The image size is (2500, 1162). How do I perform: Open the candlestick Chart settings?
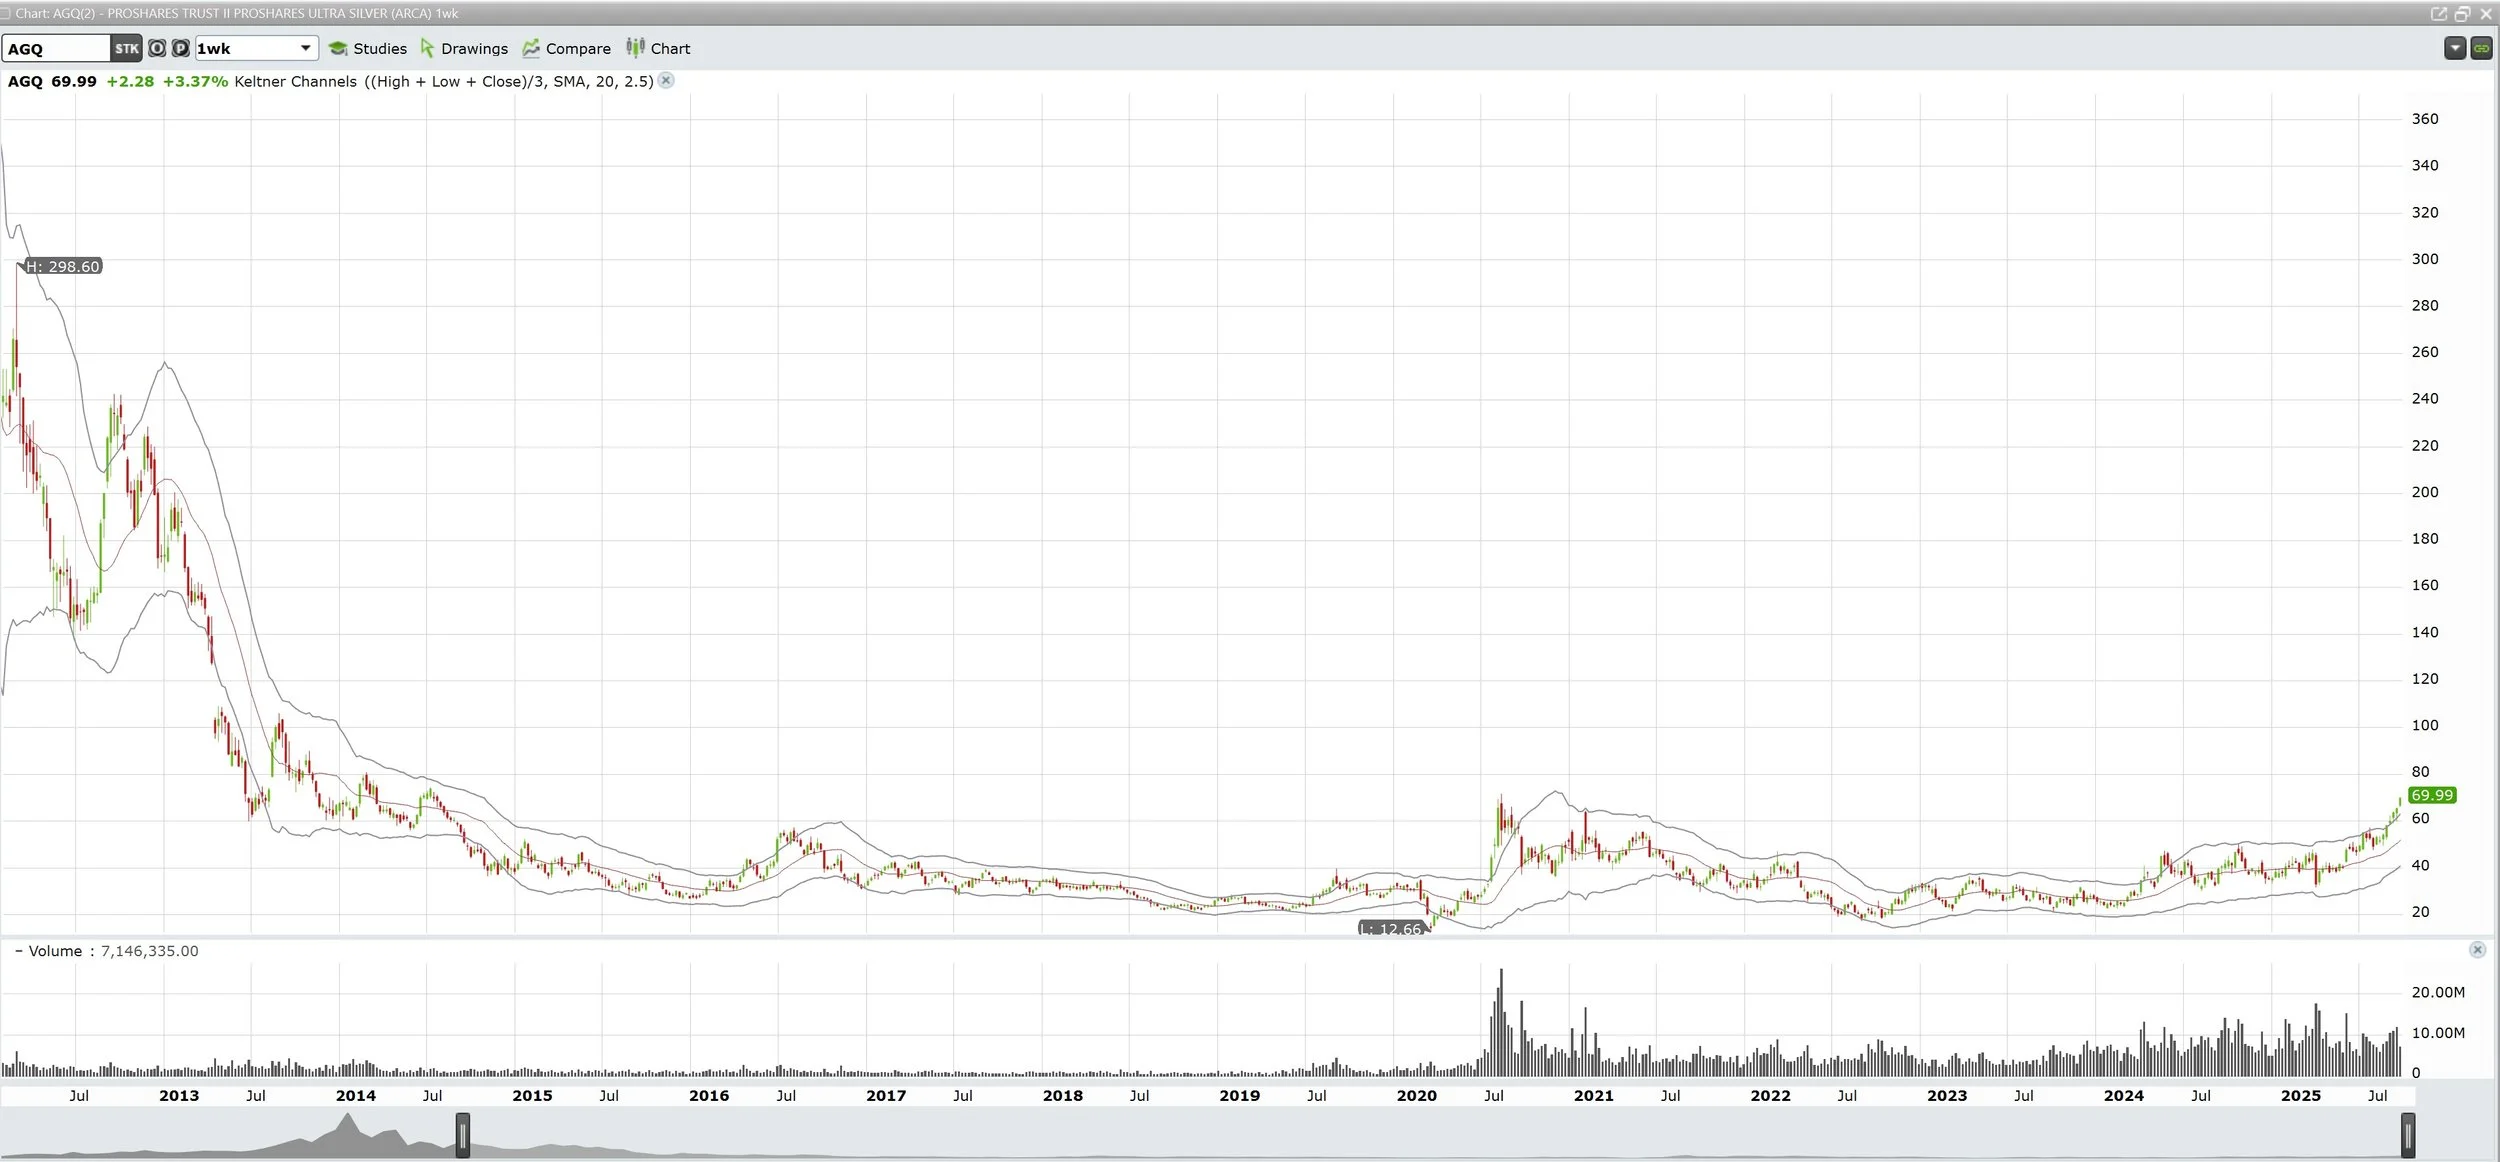point(658,48)
